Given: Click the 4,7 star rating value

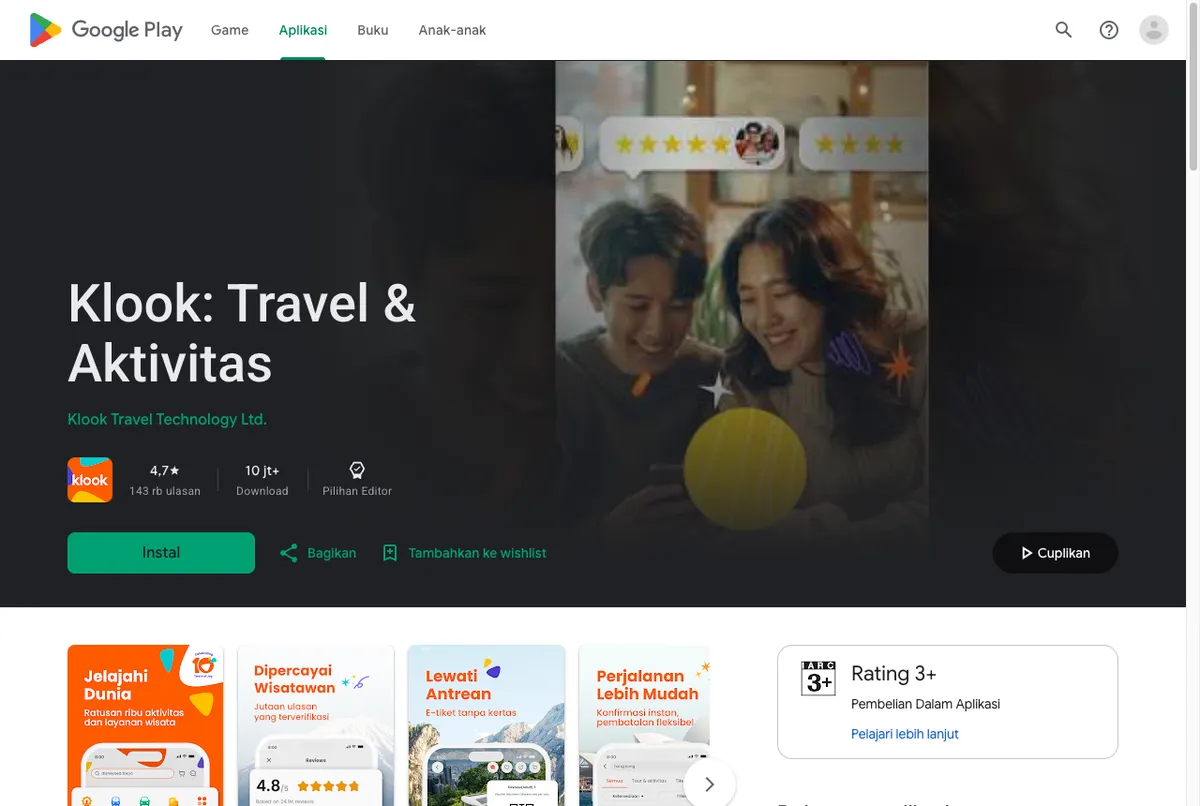Looking at the screenshot, I should [x=165, y=470].
